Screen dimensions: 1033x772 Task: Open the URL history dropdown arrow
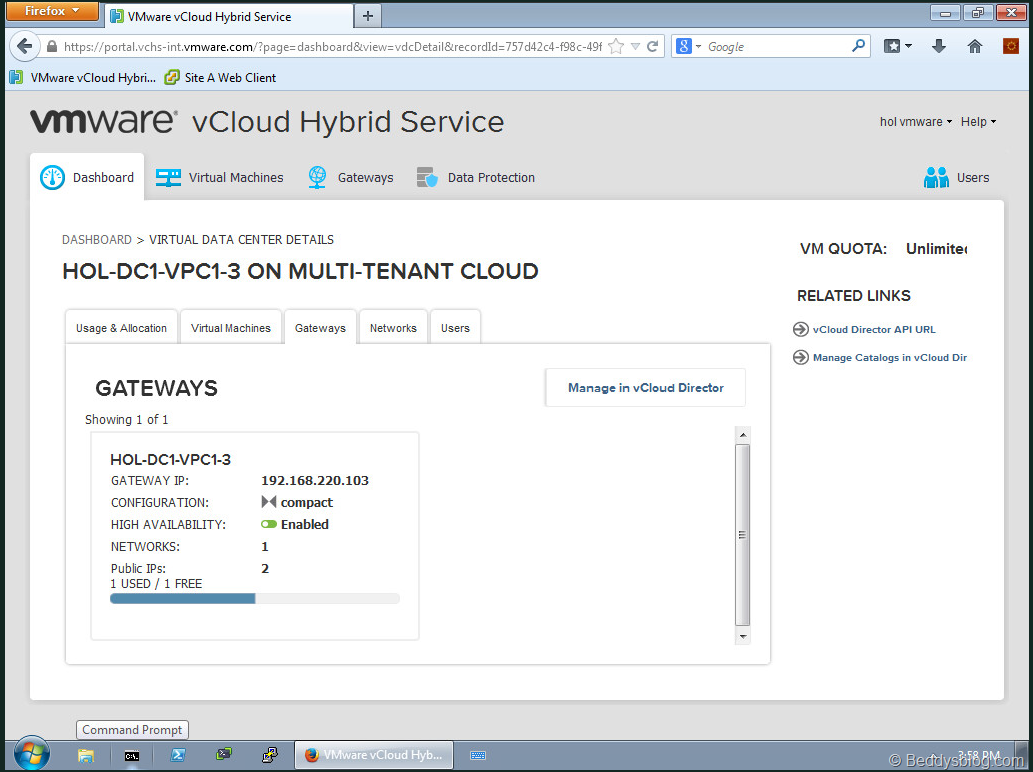click(x=635, y=46)
